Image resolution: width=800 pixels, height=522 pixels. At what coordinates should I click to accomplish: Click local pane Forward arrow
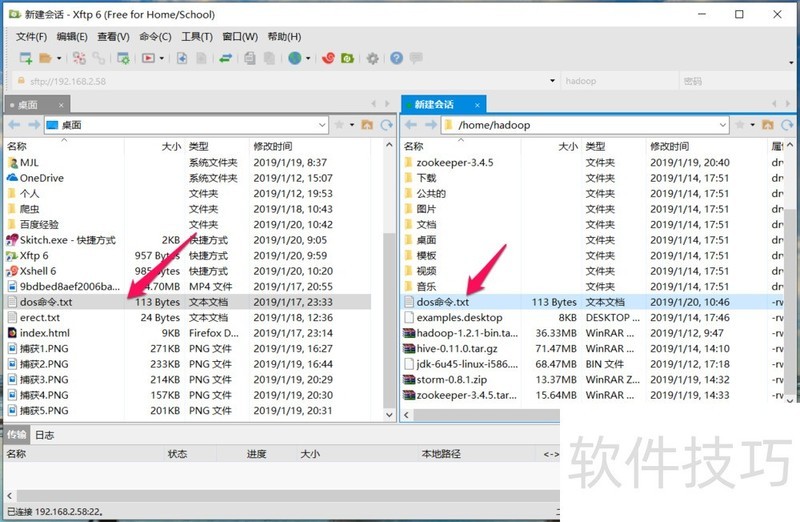(x=34, y=125)
